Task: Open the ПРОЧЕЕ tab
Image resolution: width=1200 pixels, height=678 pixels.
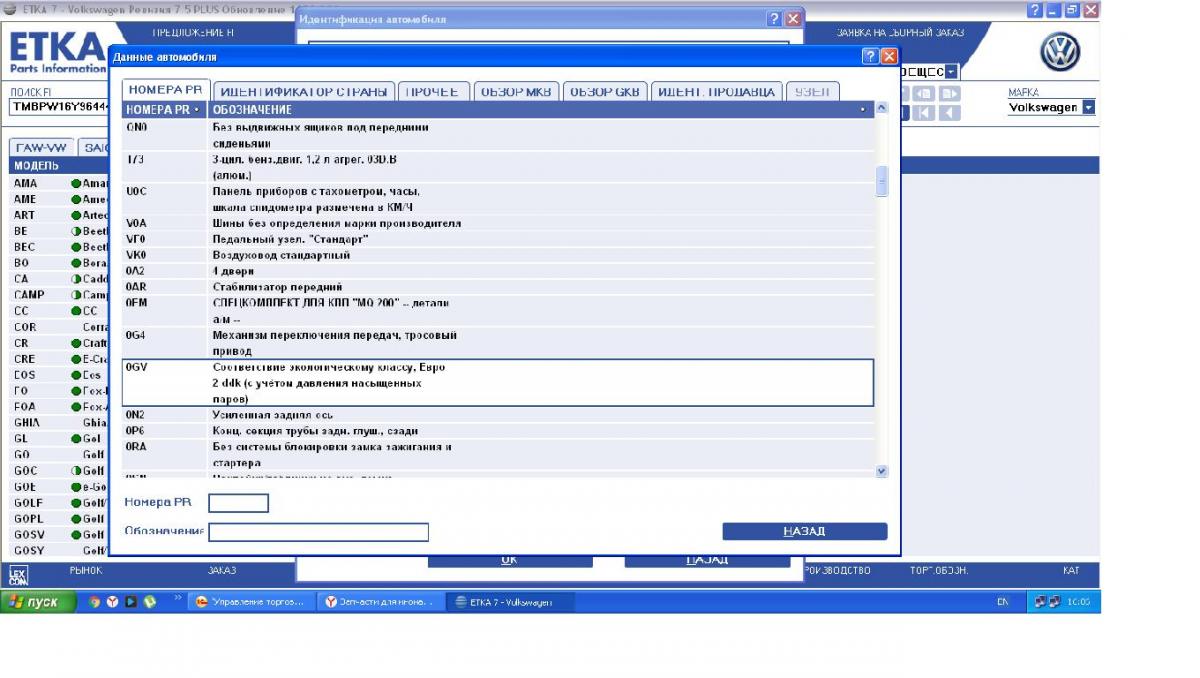Action: click(433, 91)
